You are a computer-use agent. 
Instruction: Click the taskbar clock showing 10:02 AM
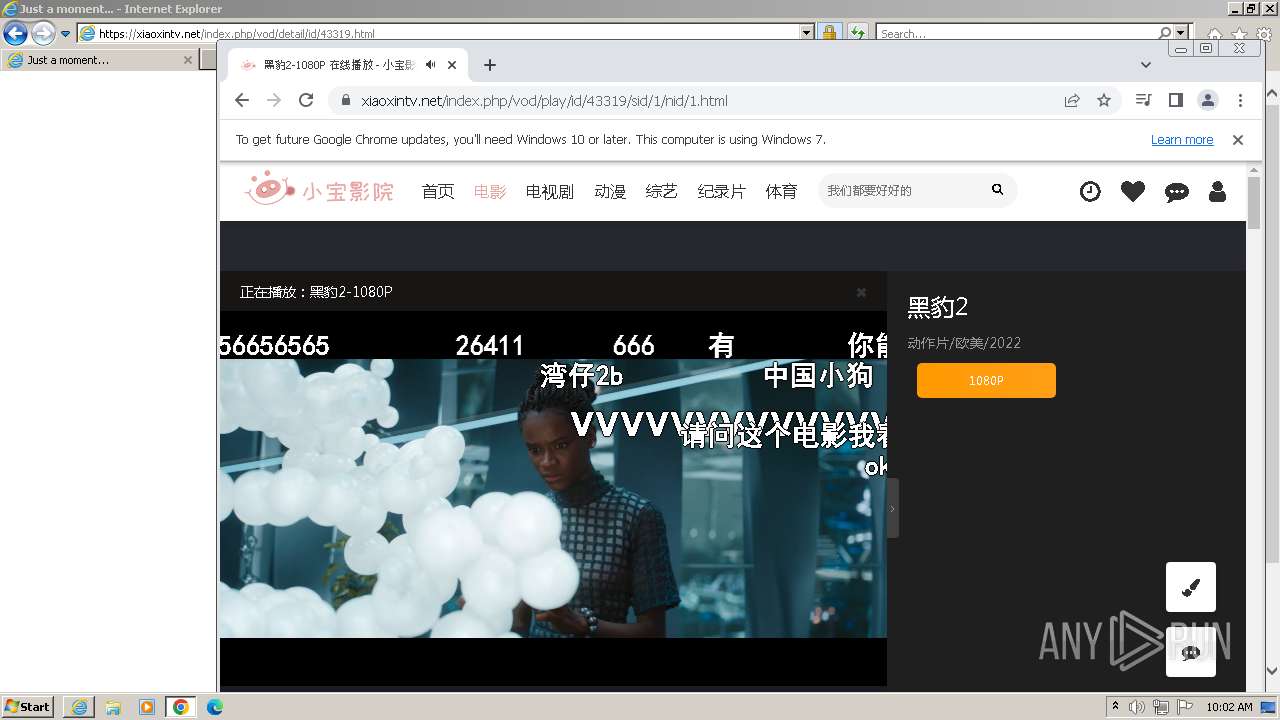coord(1229,707)
